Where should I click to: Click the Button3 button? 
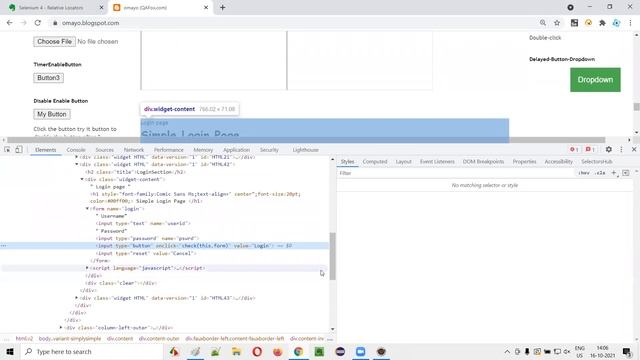pos(49,78)
